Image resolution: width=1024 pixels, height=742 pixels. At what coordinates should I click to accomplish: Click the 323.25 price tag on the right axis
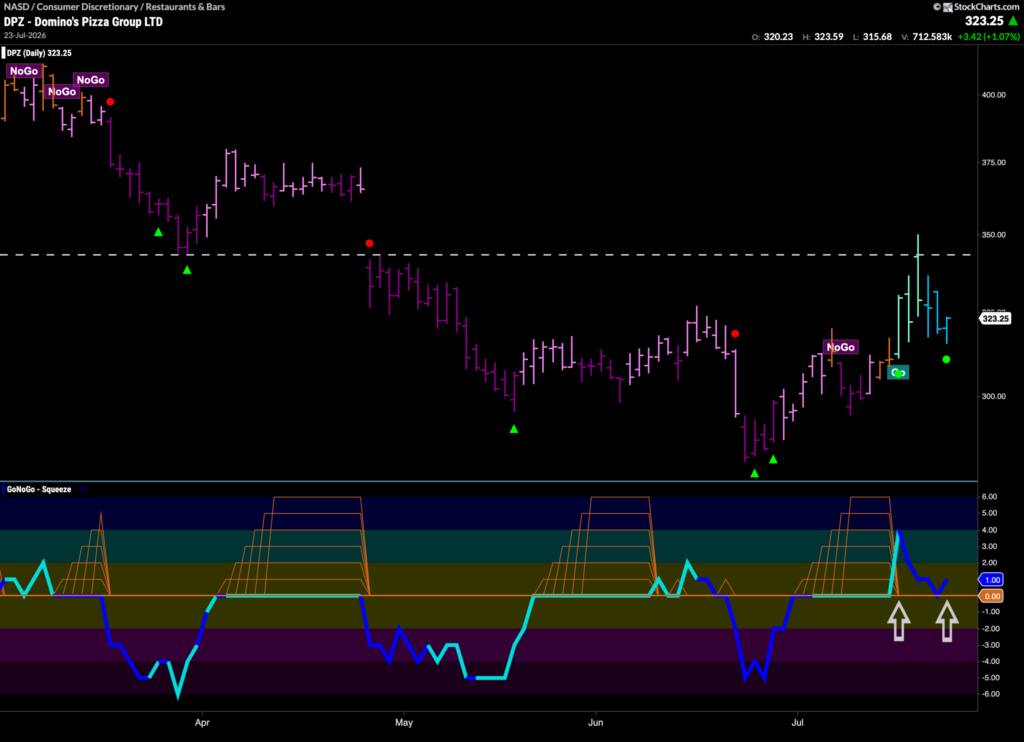[x=995, y=319]
